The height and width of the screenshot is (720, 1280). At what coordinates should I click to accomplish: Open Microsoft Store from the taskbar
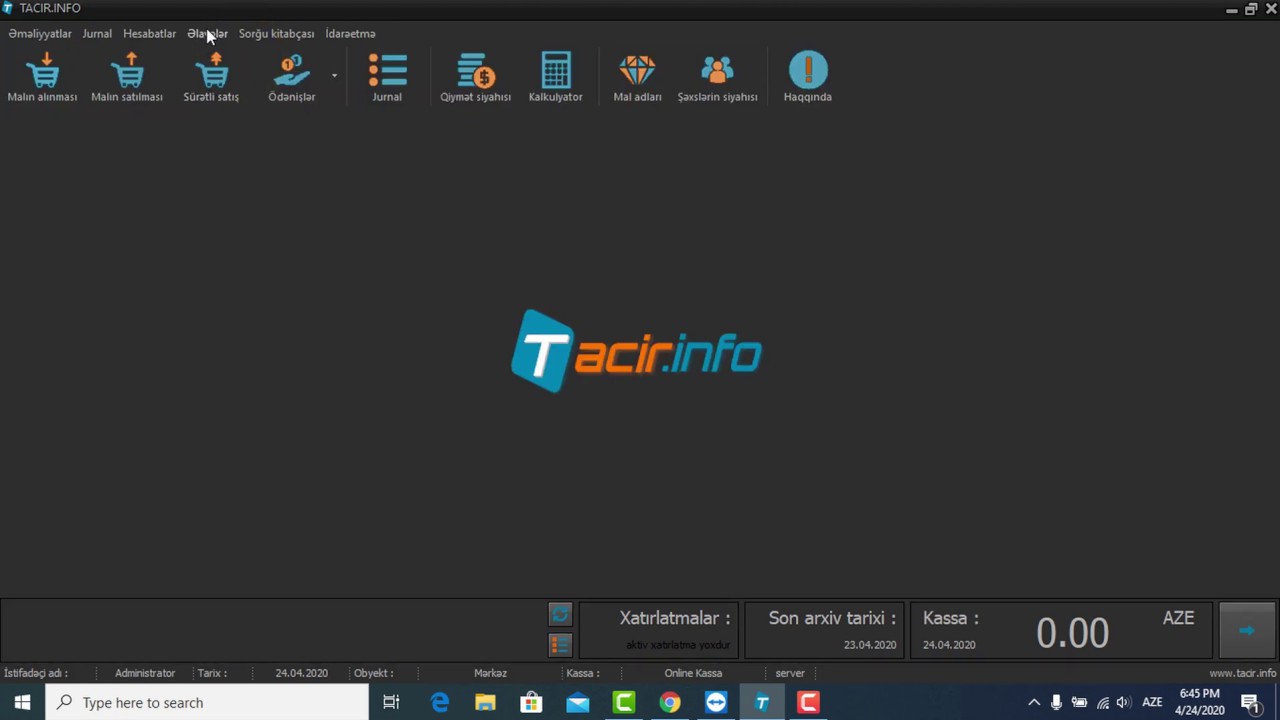click(531, 703)
